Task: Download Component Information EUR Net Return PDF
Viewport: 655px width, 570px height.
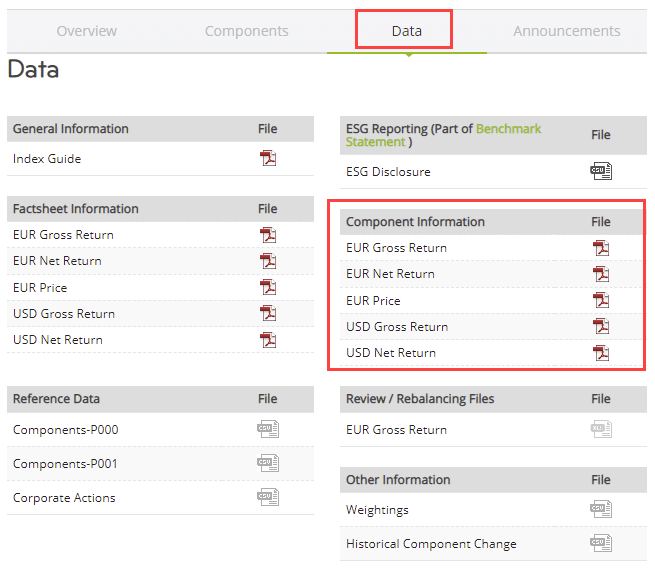Action: [600, 274]
